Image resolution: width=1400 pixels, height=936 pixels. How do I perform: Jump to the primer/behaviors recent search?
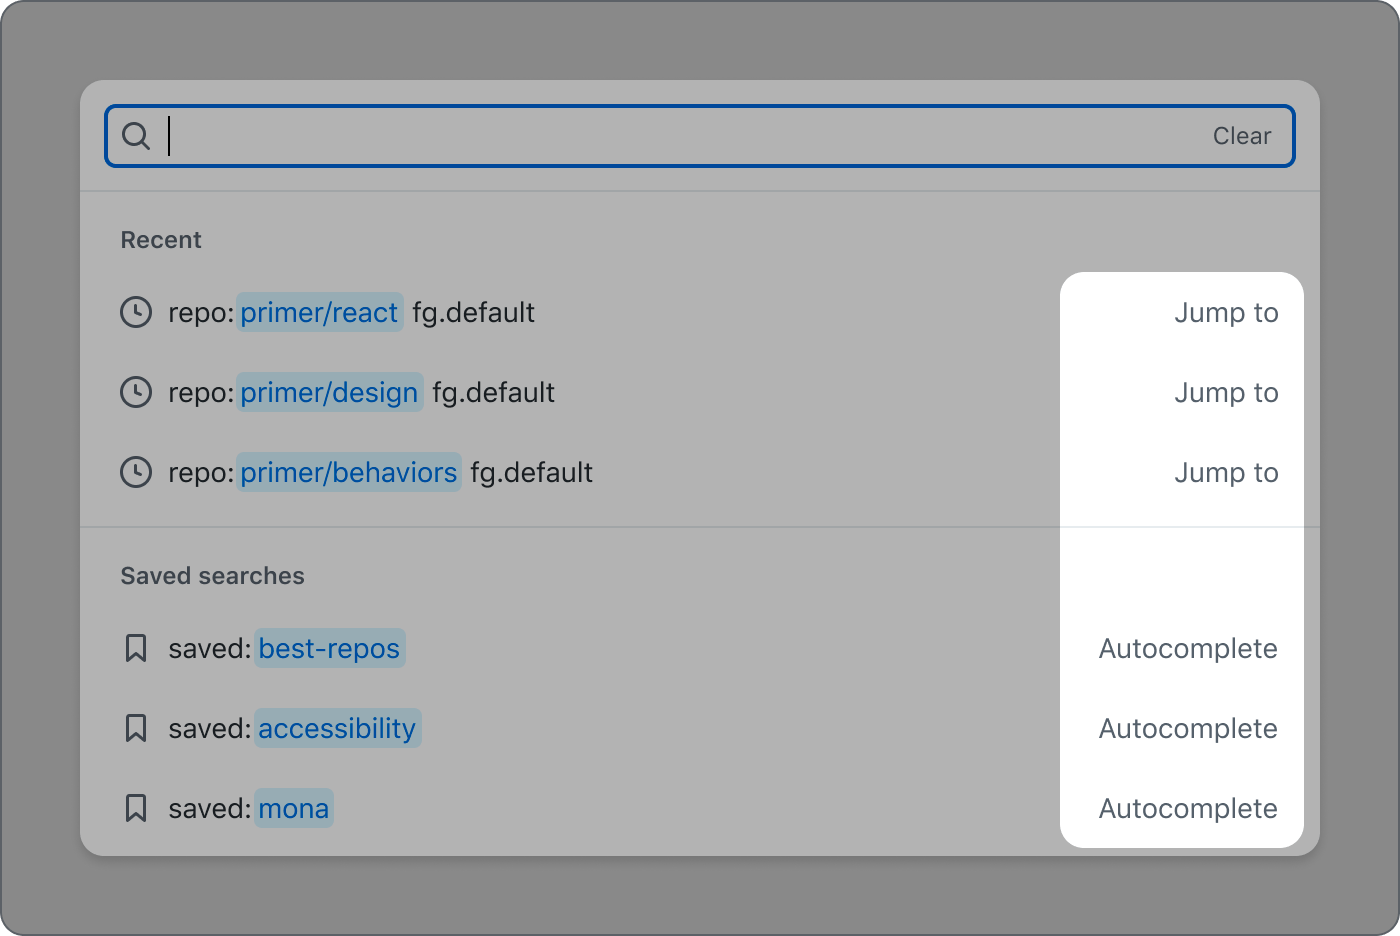pyautogui.click(x=1227, y=472)
